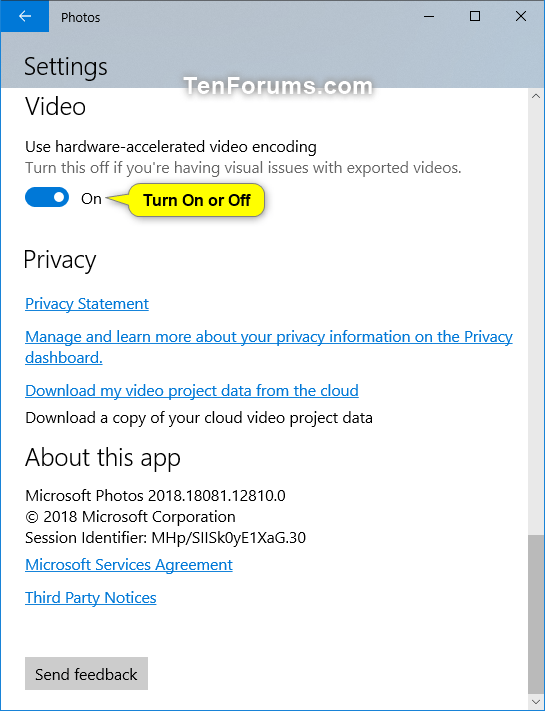Click the Settings page title
Image resolution: width=545 pixels, height=711 pixels.
pyautogui.click(x=66, y=67)
